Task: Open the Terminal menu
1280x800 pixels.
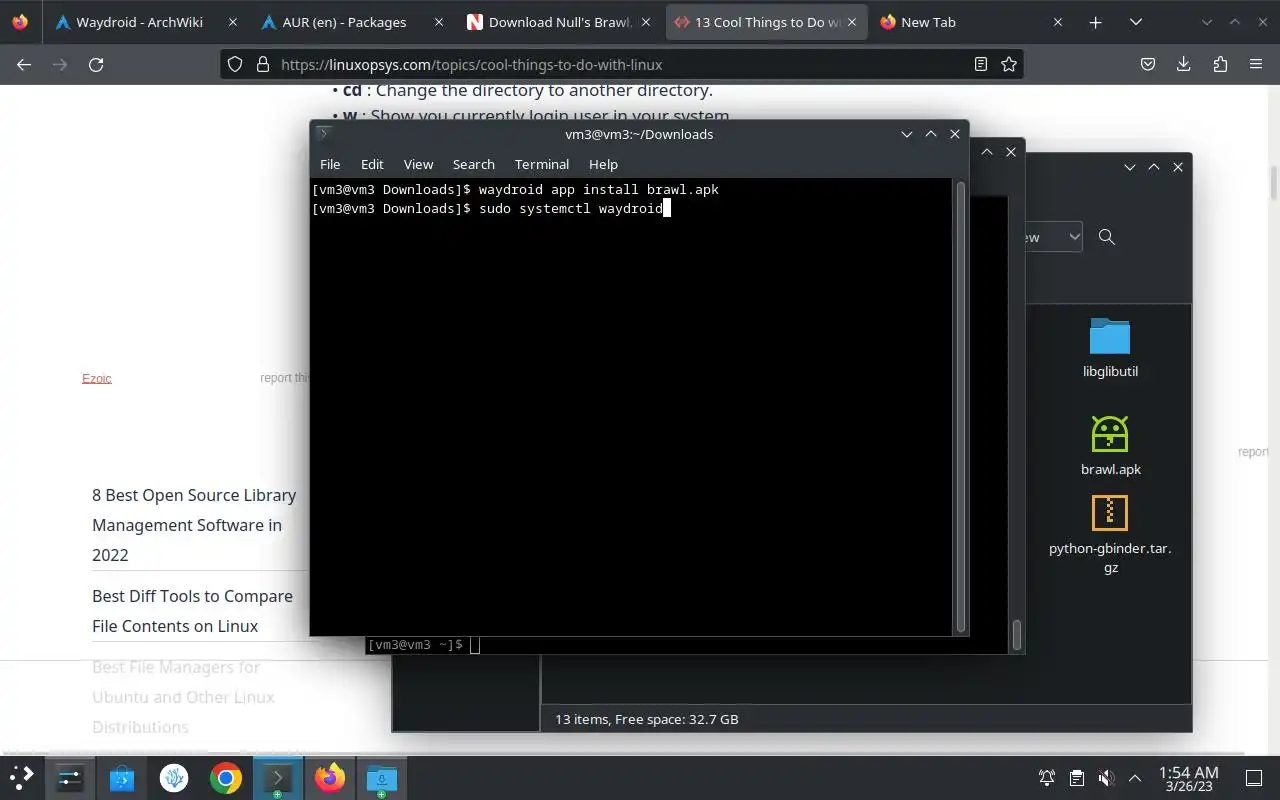Action: tap(542, 164)
